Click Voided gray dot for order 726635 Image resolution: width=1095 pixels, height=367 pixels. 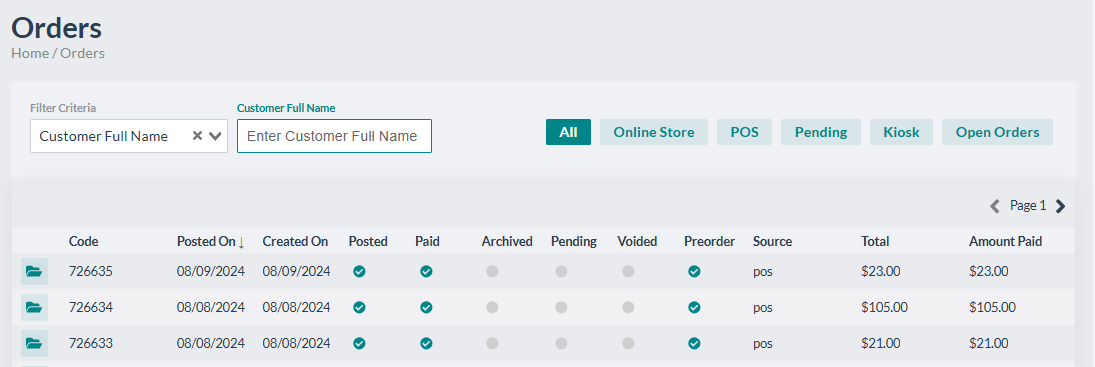(629, 271)
